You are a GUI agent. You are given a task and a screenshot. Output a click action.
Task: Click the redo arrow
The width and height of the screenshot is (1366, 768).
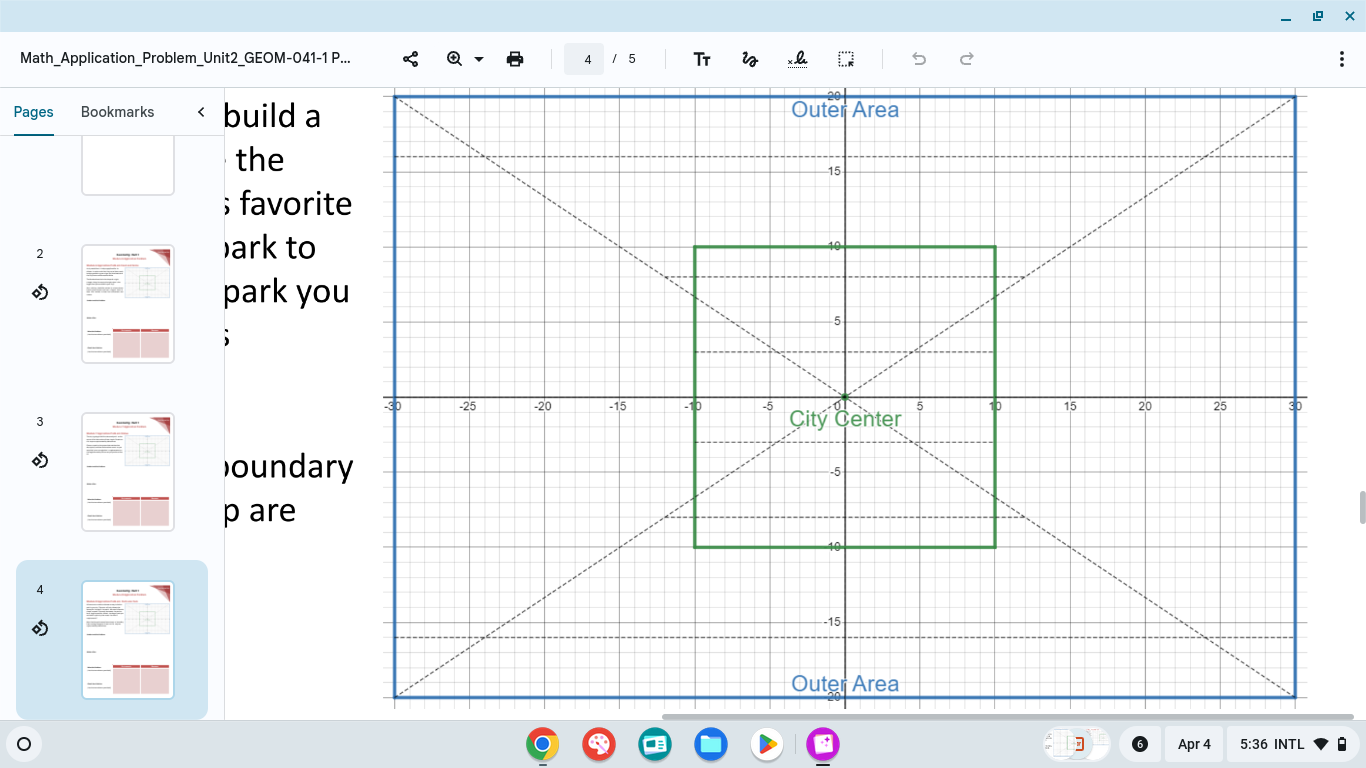click(967, 59)
